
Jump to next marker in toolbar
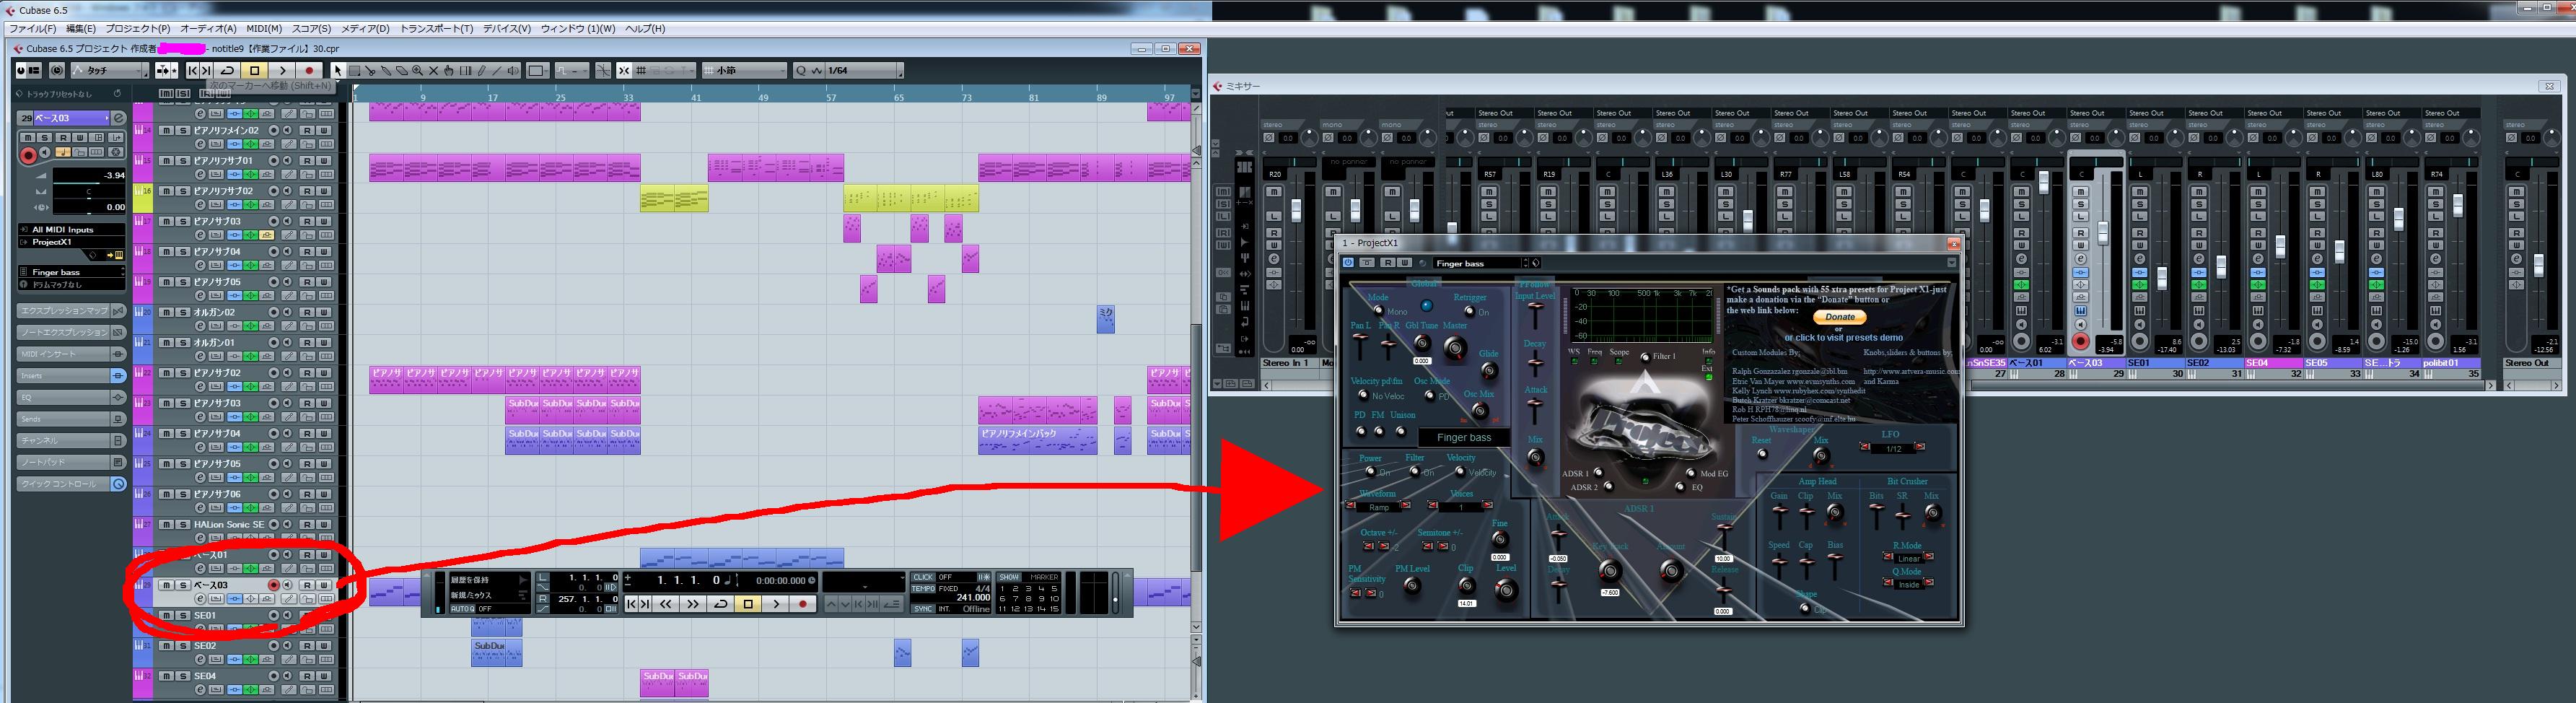click(x=206, y=71)
